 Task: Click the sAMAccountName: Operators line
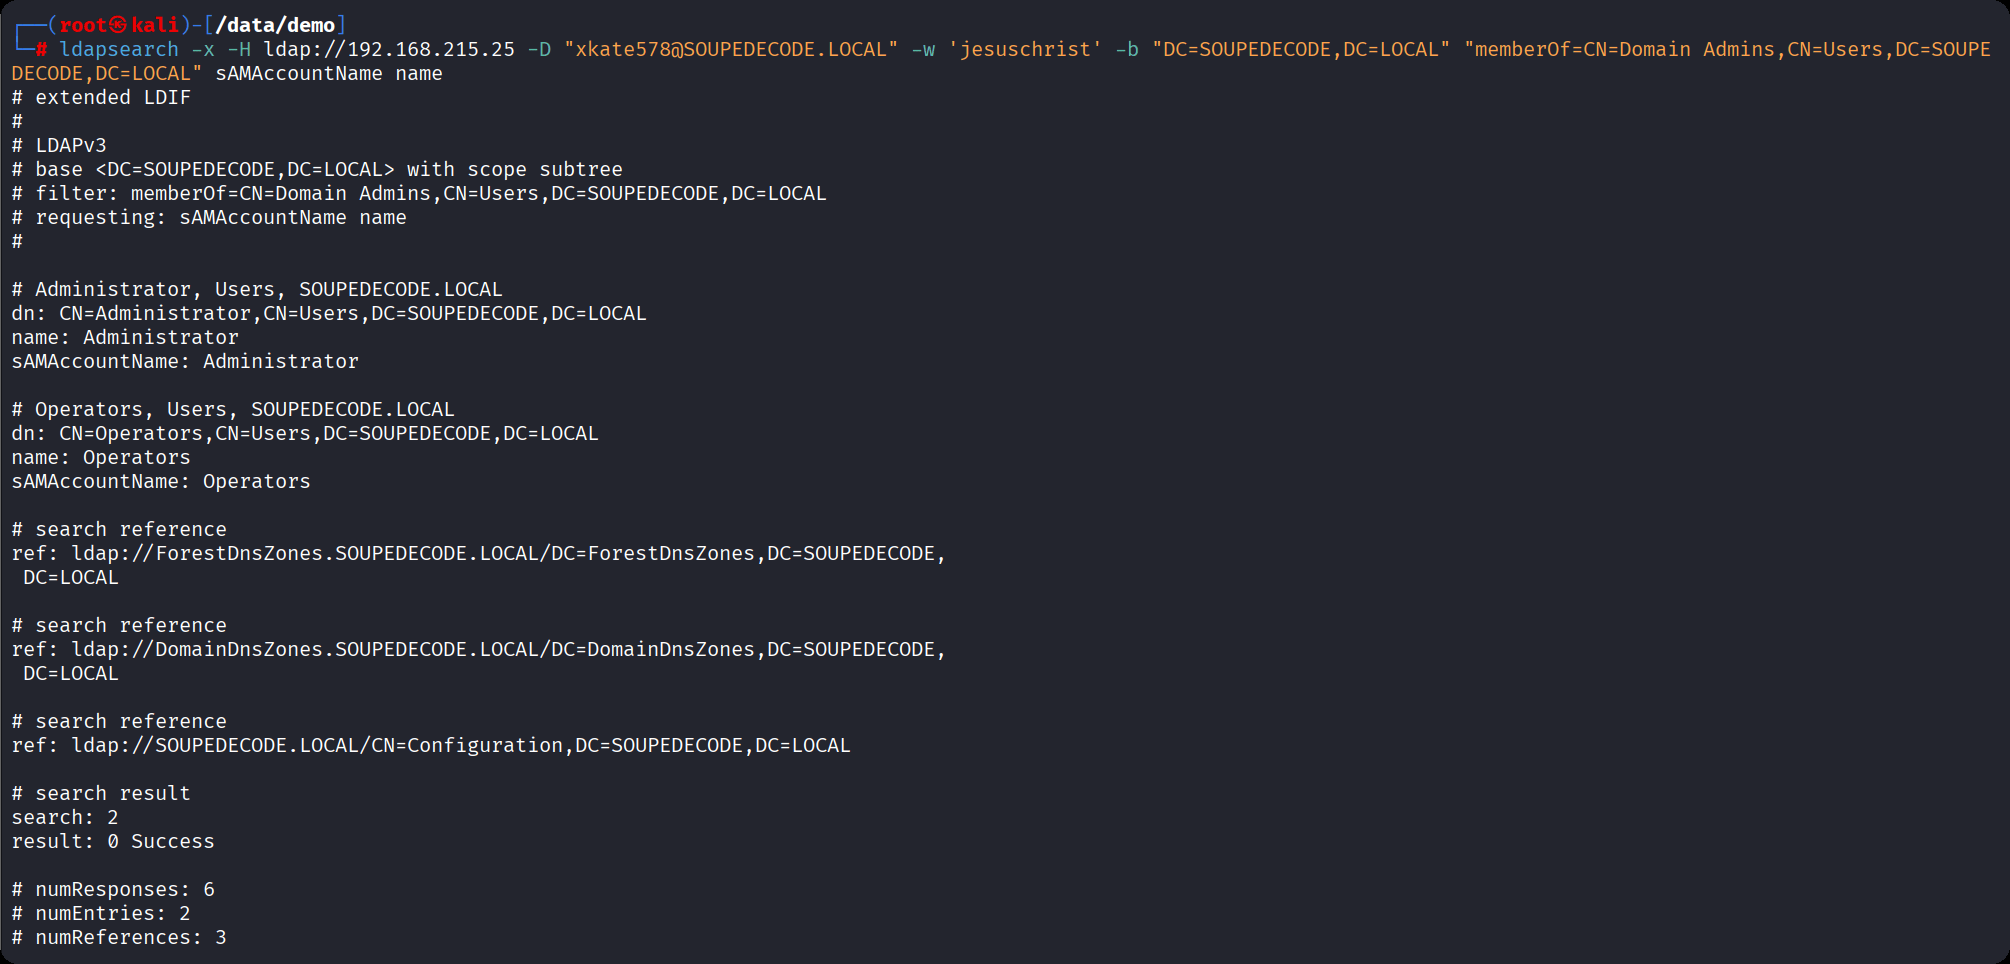(x=161, y=481)
